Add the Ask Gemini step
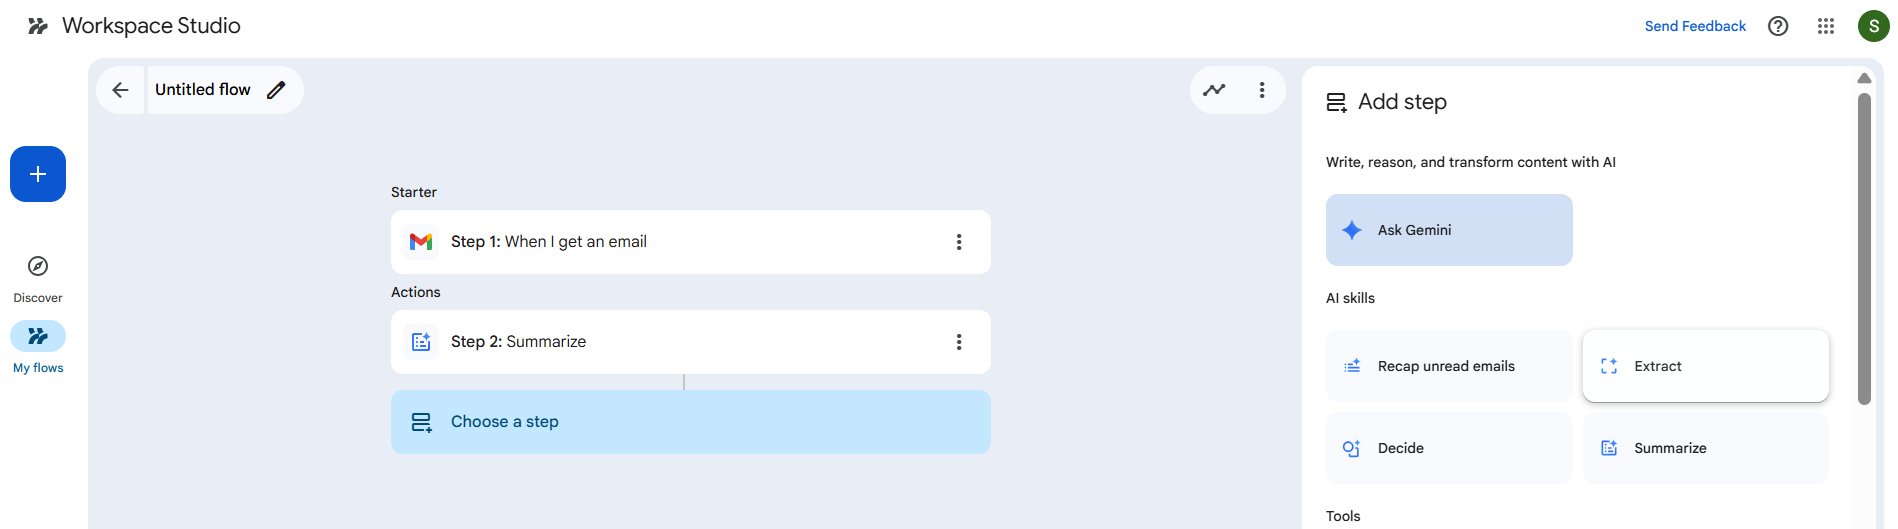The image size is (1898, 529). 1448,230
